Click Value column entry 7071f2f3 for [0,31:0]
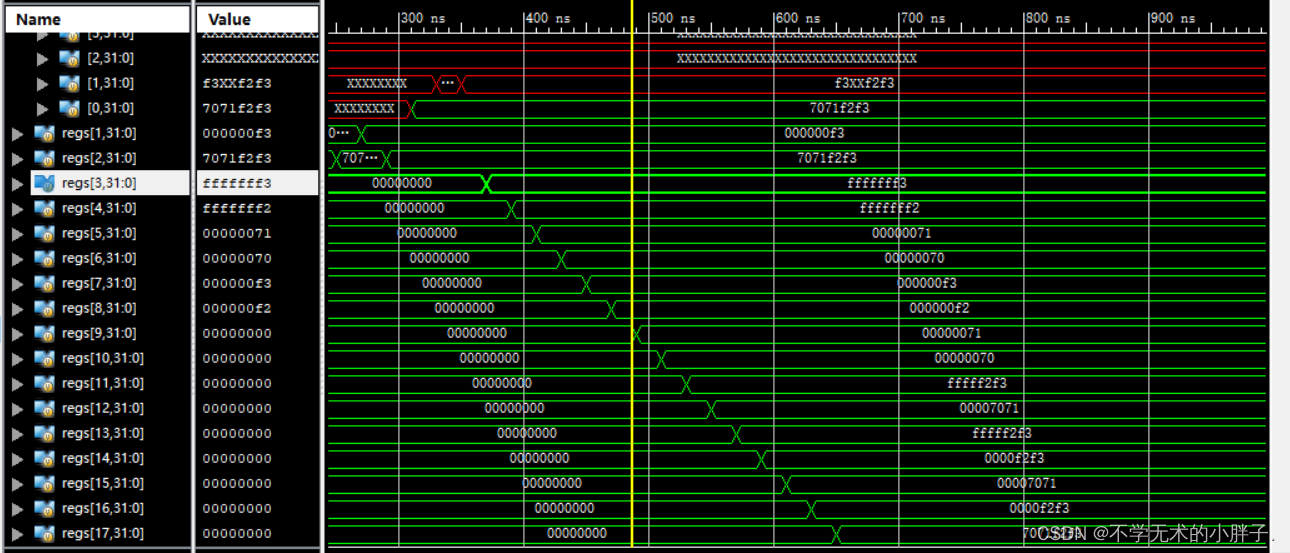The height and width of the screenshot is (553, 1290). tap(237, 108)
